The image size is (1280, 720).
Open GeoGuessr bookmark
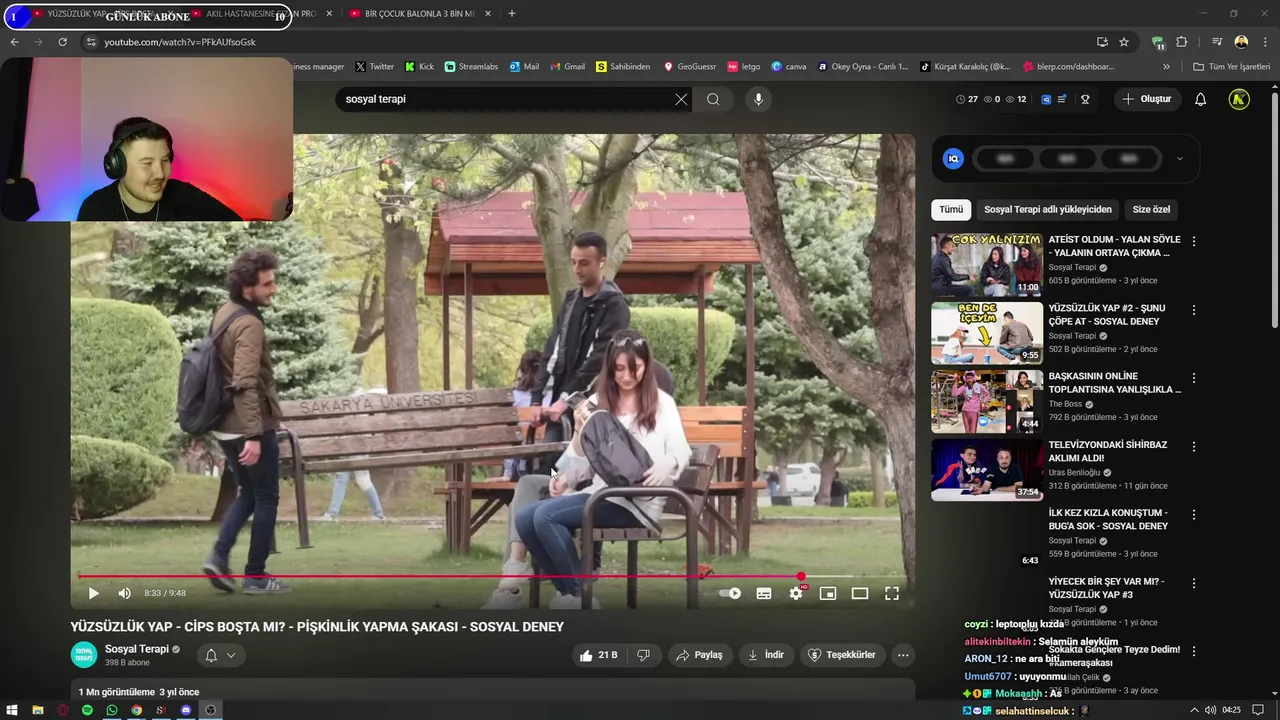(689, 67)
